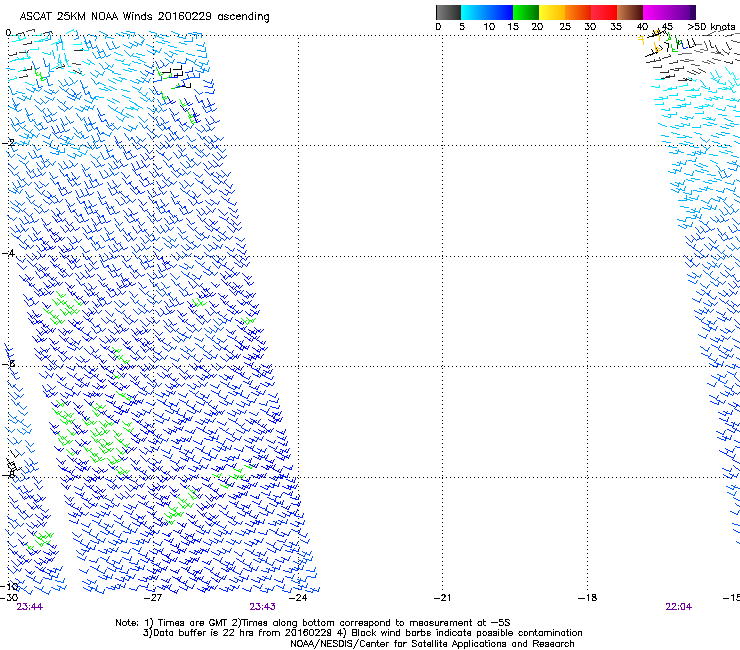Click the note line starting '3)Data buffer is 22 hrs'

362,633
